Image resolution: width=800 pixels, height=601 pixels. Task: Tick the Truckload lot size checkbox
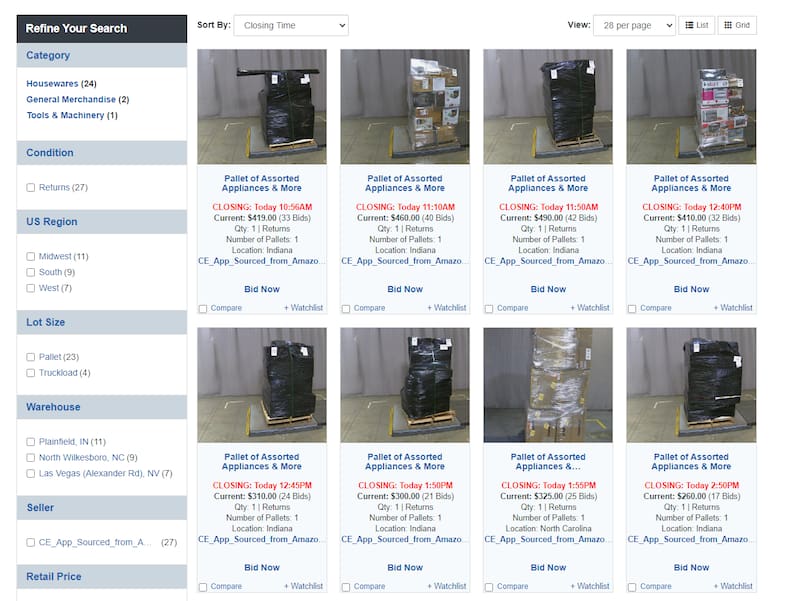pyautogui.click(x=31, y=373)
